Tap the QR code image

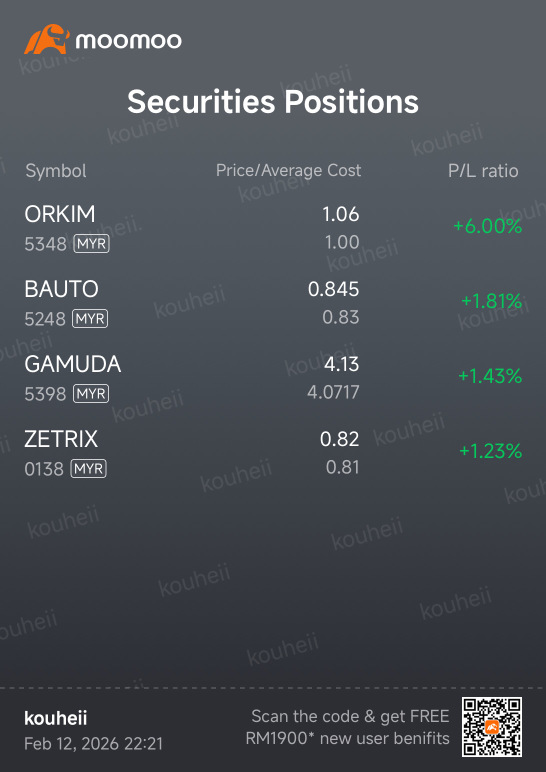click(x=492, y=727)
